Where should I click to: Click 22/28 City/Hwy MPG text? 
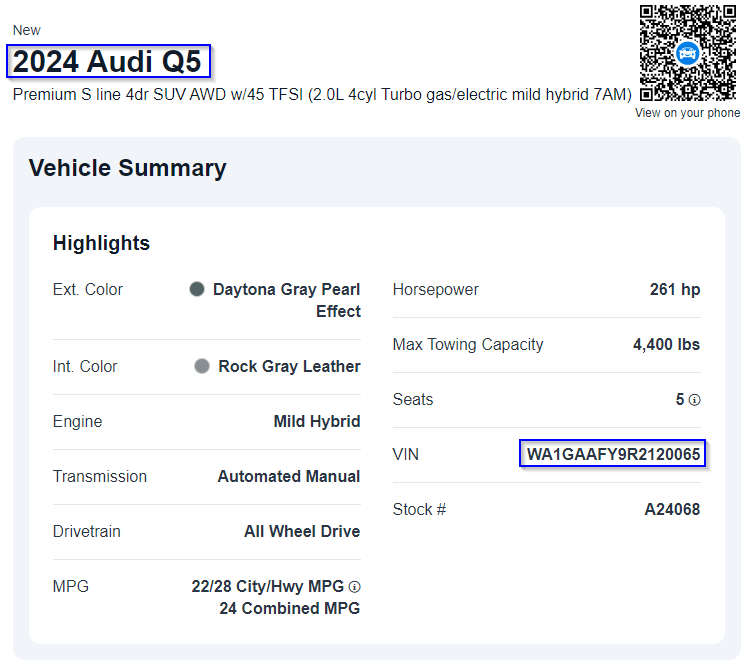pyautogui.click(x=268, y=587)
